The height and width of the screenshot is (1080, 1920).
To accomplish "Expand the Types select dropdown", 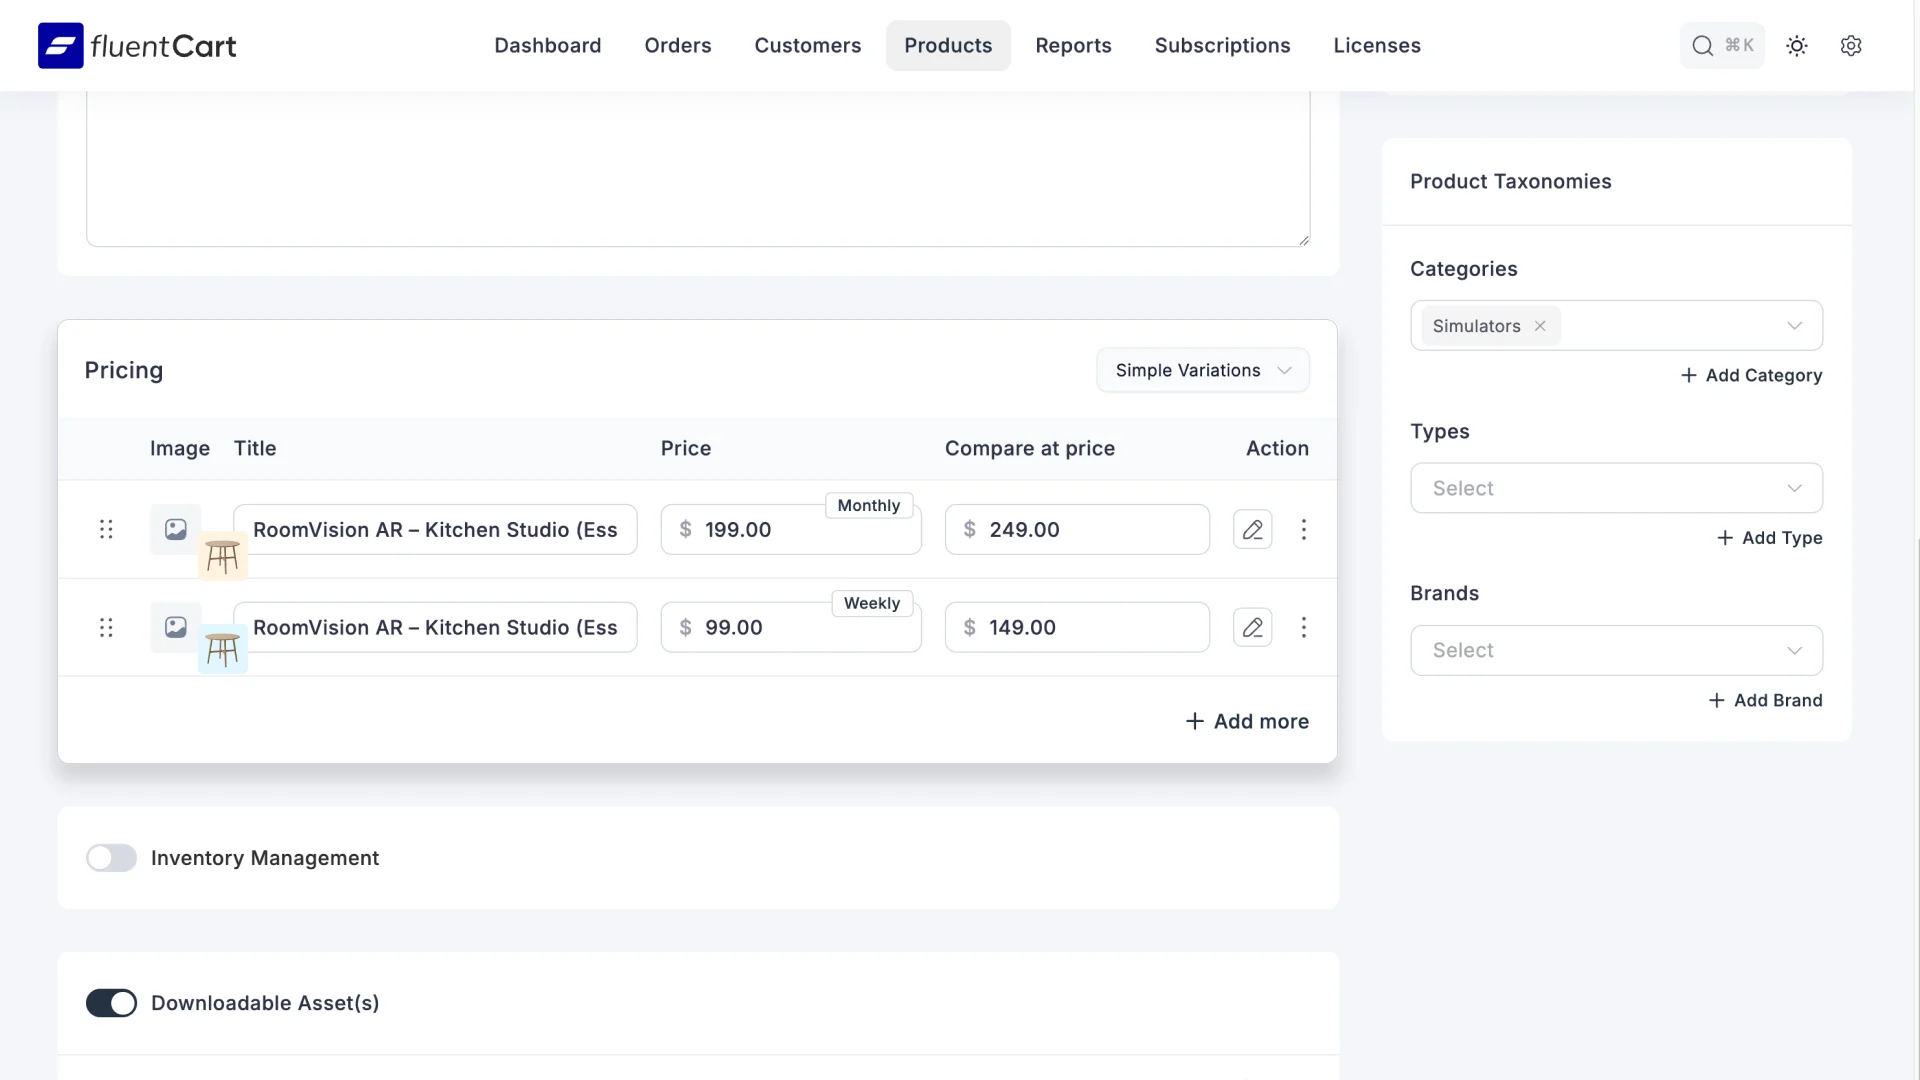I will click(x=1616, y=488).
